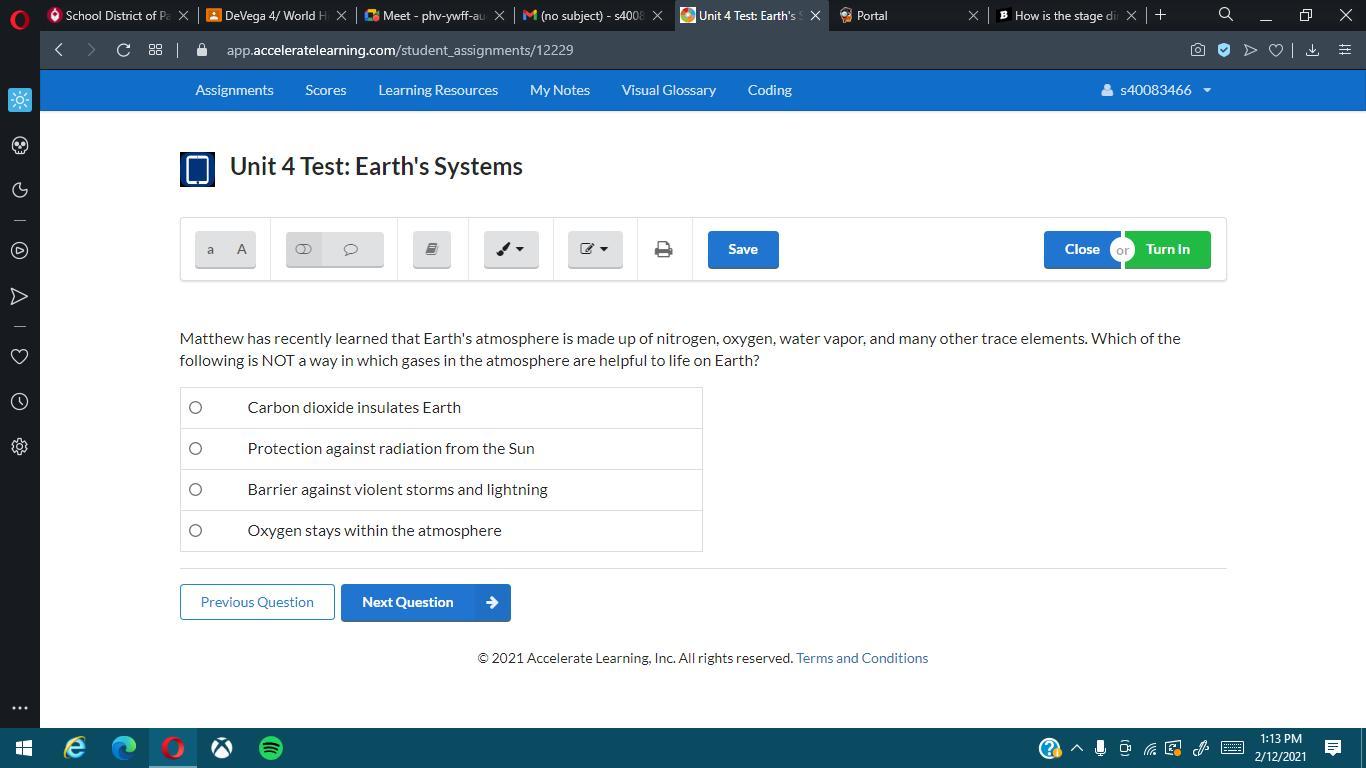Open the Visual Glossary
This screenshot has width=1366, height=768.
point(669,90)
